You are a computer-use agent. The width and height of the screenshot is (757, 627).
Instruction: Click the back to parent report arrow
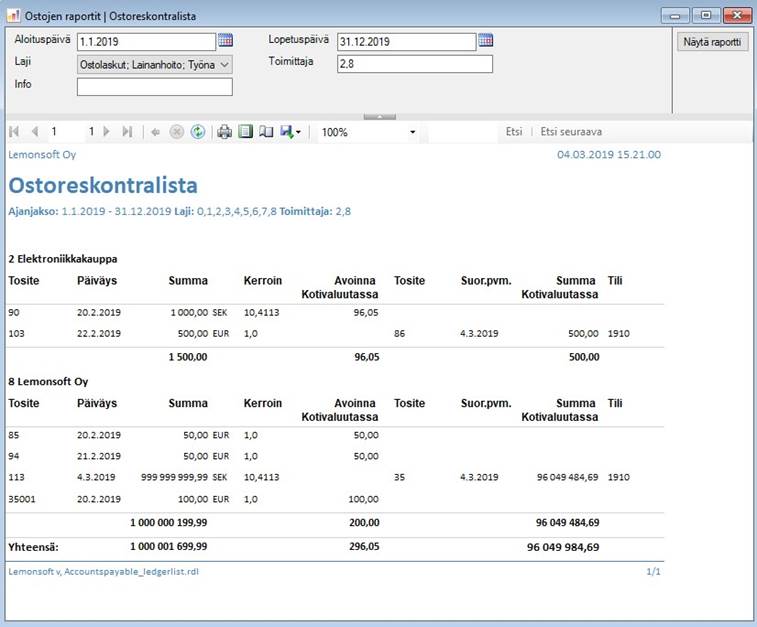coord(155,132)
